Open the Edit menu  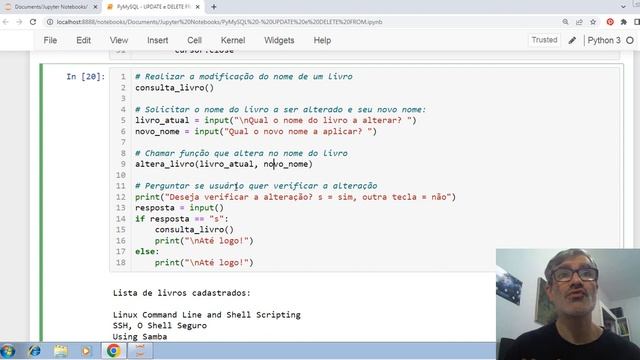coord(83,40)
